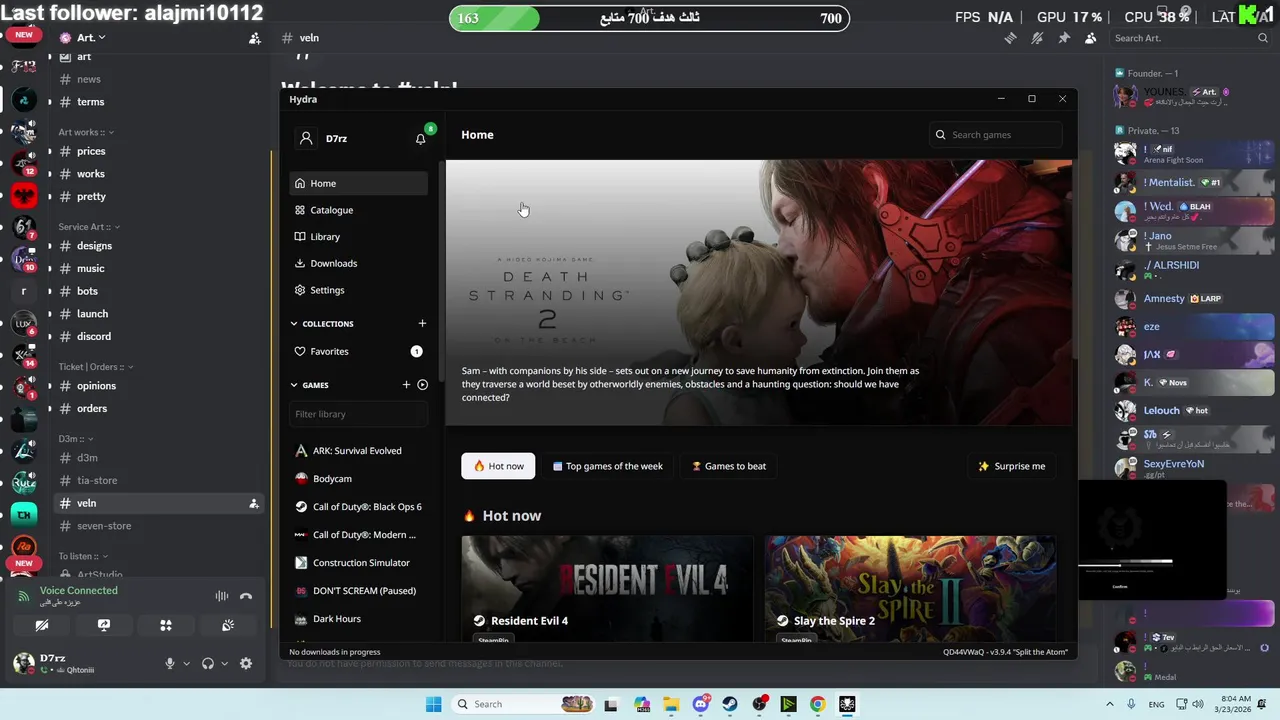The height and width of the screenshot is (720, 1280).
Task: Open Bodycam in library list
Action: pyautogui.click(x=359, y=479)
